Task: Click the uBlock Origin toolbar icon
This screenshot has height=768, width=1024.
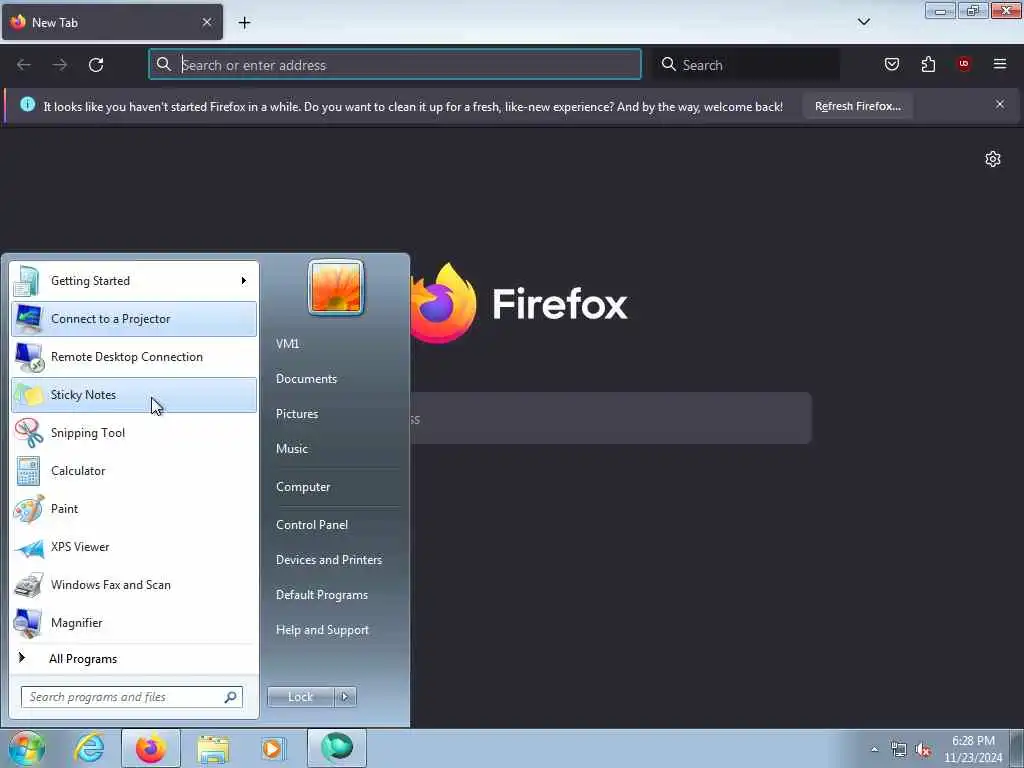Action: pyautogui.click(x=964, y=64)
